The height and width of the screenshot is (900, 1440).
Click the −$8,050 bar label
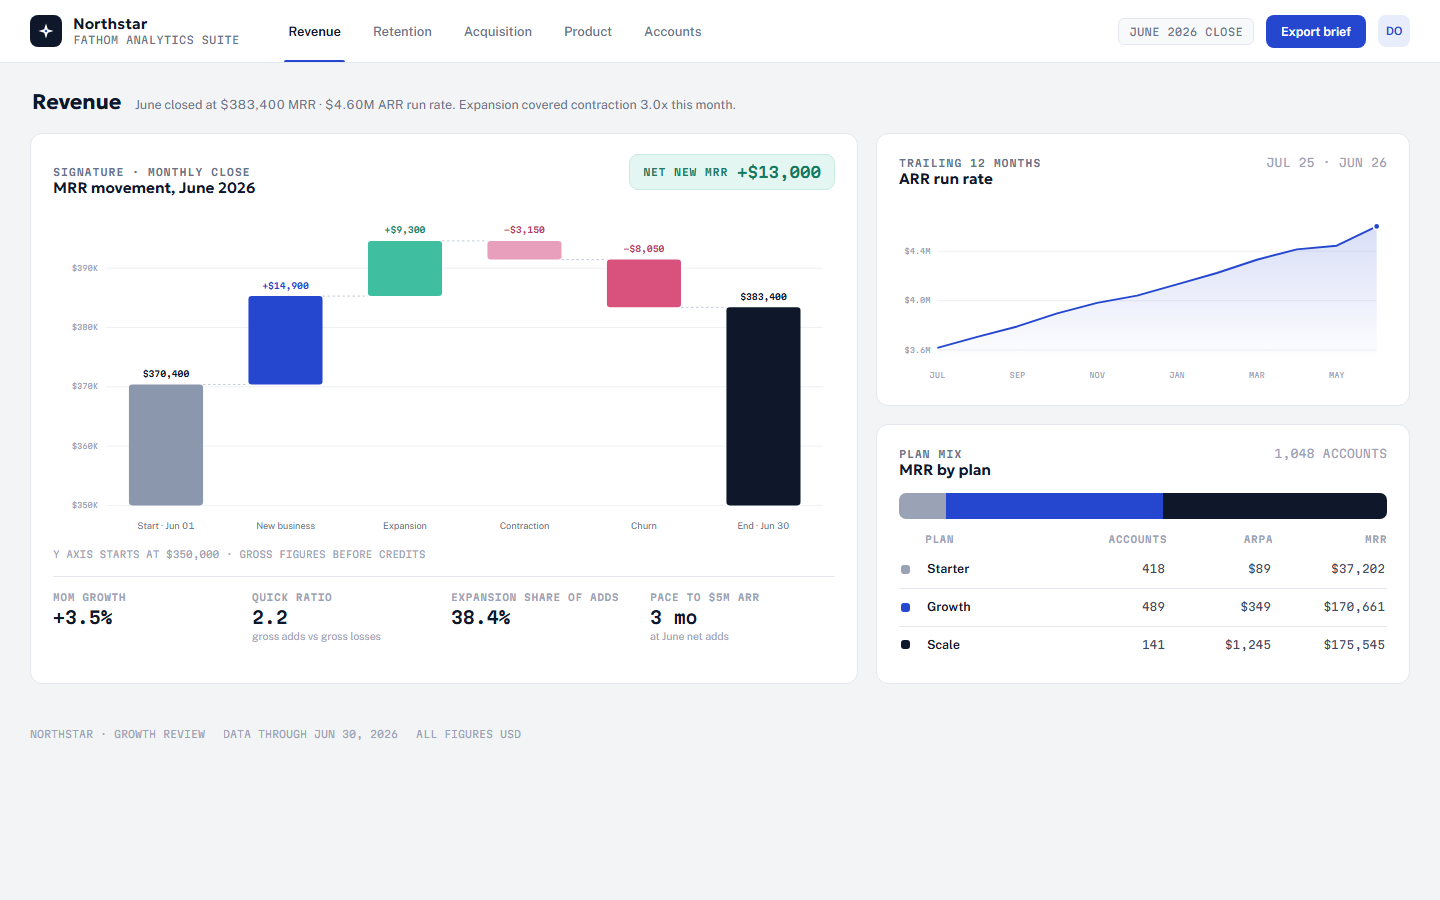click(644, 249)
